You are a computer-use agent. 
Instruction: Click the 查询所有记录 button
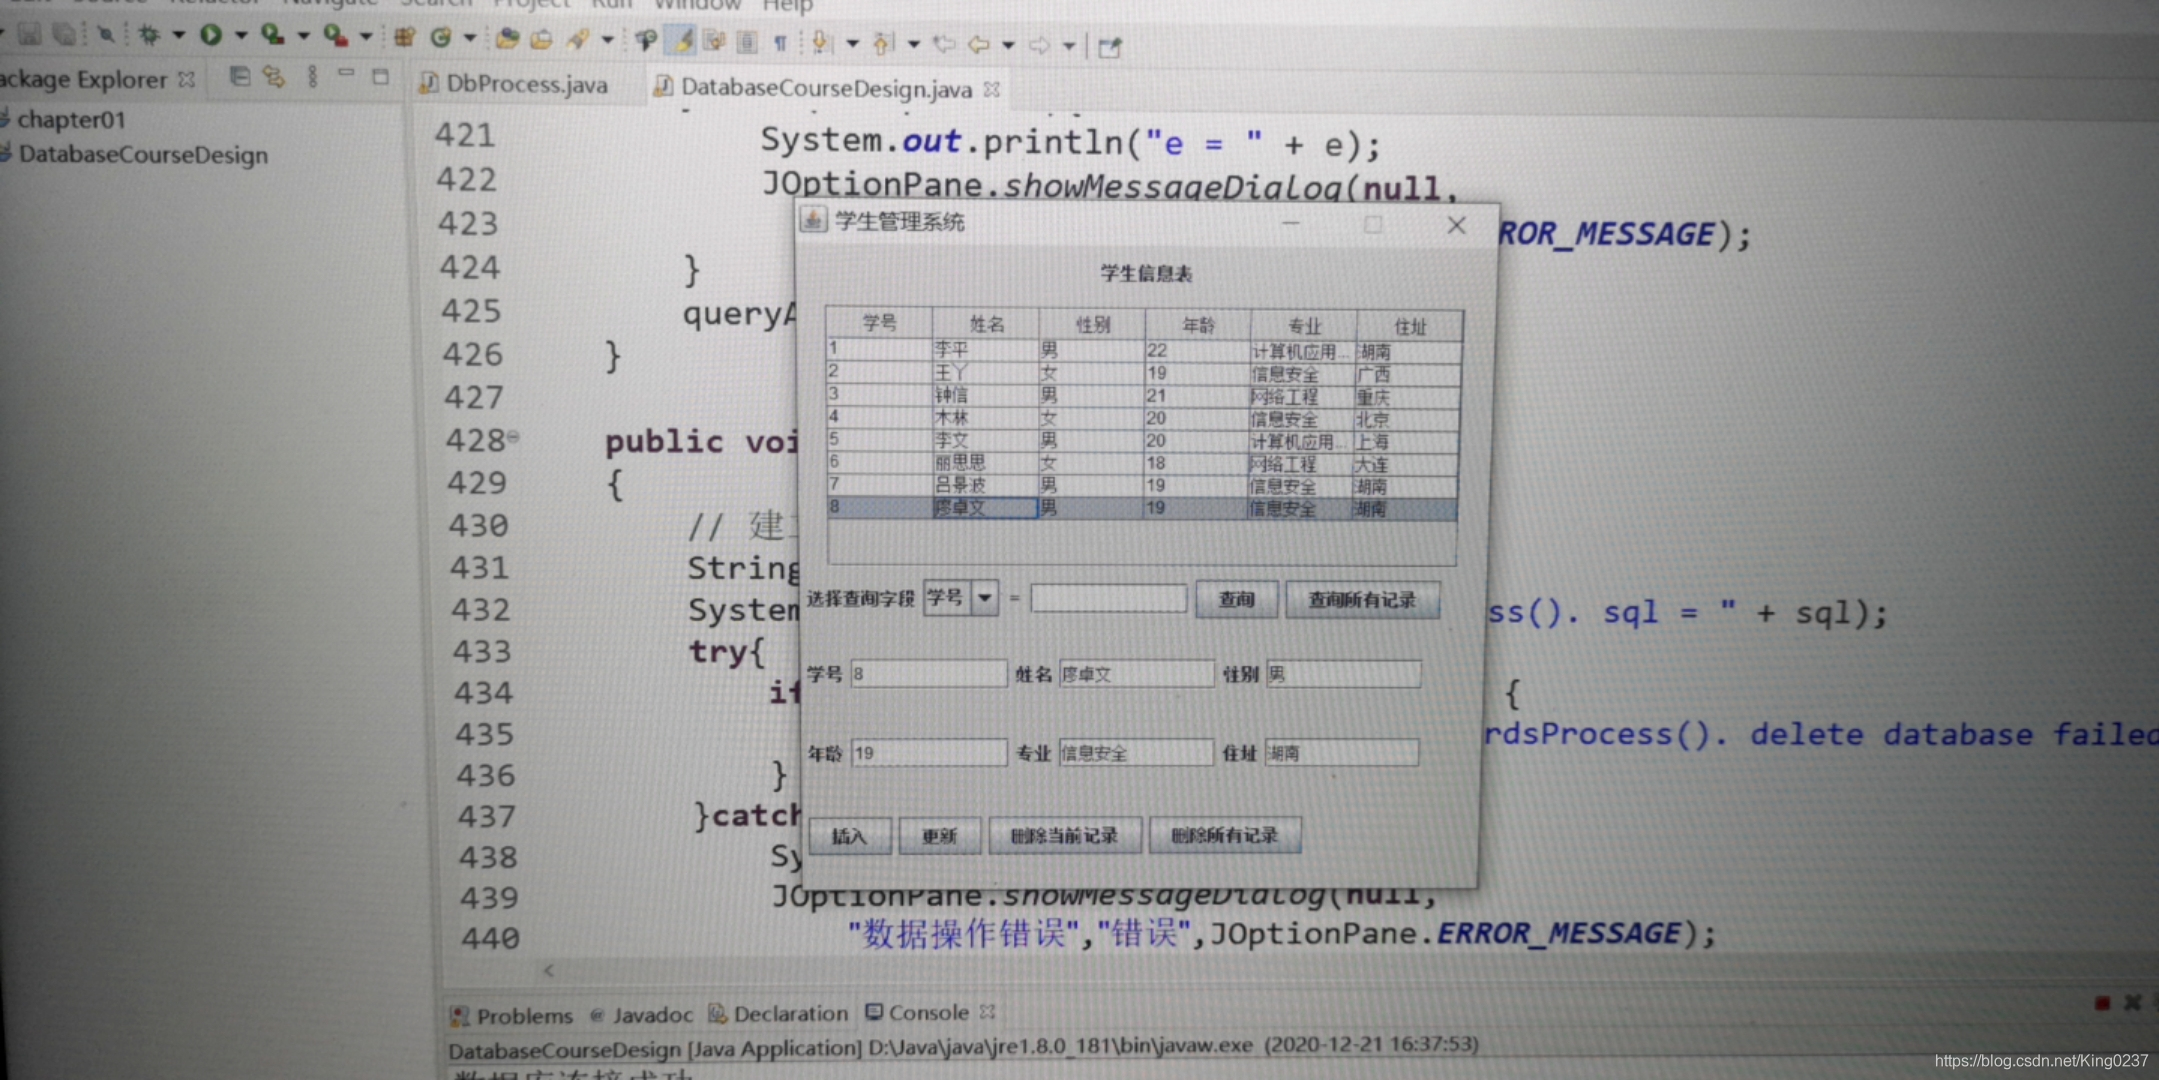pos(1362,599)
